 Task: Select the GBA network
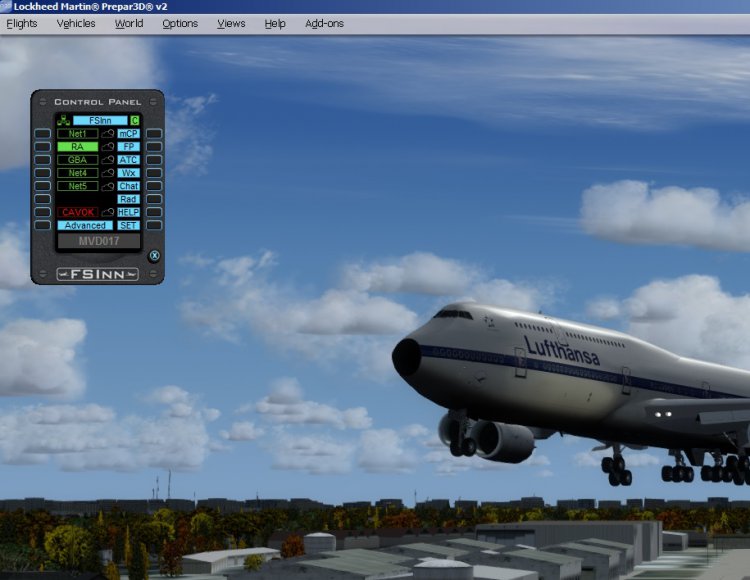coord(77,160)
